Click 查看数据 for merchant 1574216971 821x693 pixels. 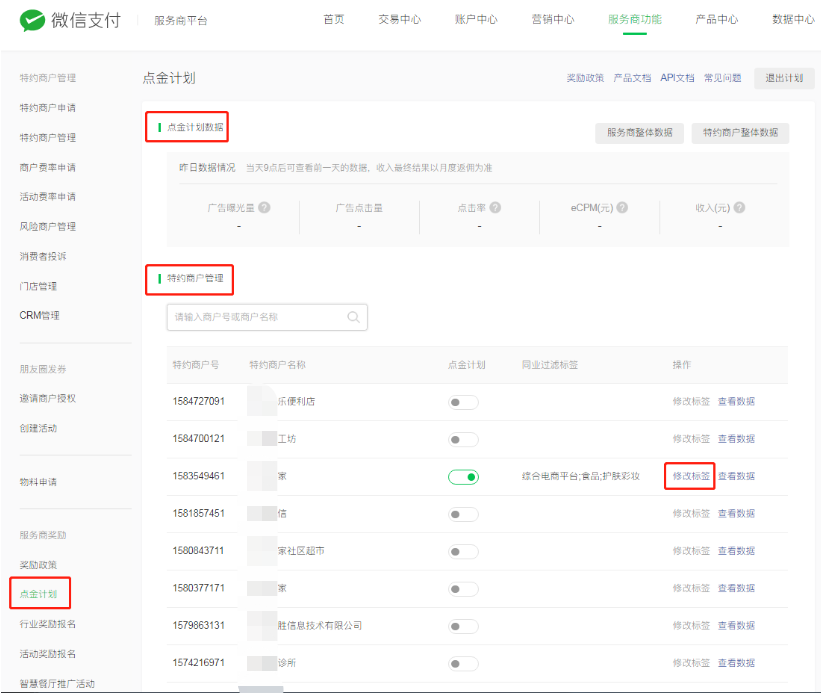(x=736, y=663)
